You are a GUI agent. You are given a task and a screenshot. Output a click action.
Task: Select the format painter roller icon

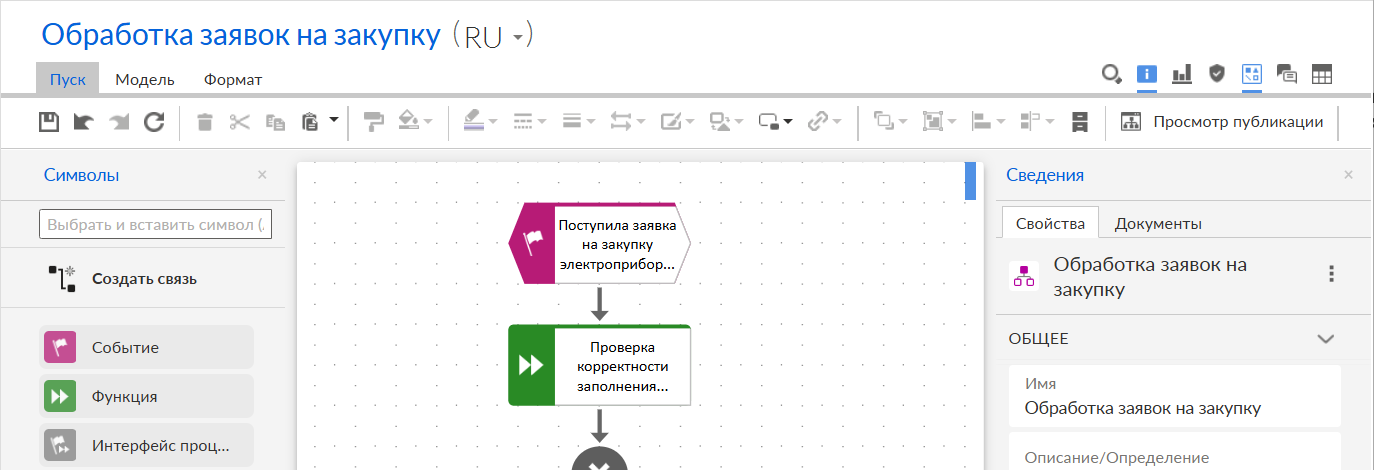tap(373, 122)
